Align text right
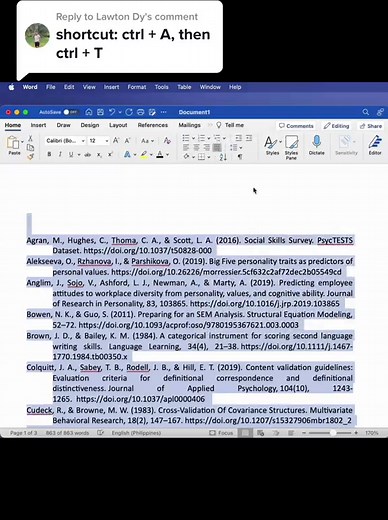388x520 pixels. (x=207, y=147)
